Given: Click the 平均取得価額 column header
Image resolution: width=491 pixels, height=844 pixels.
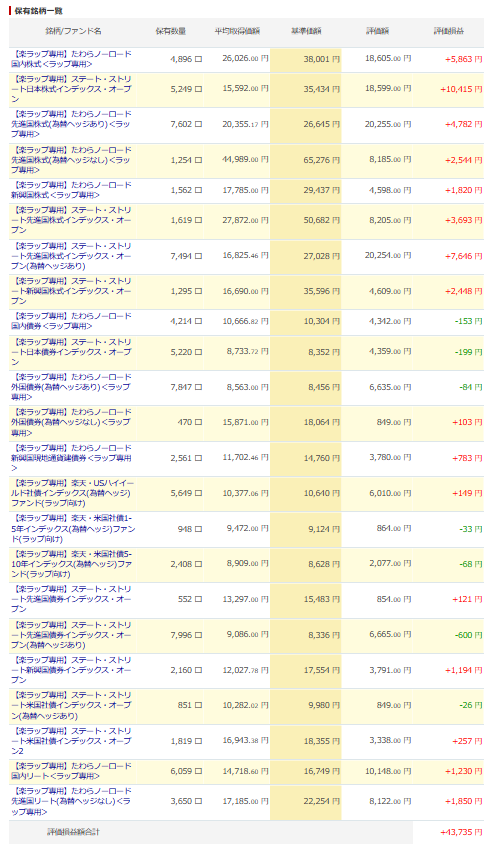Looking at the screenshot, I should click(237, 31).
